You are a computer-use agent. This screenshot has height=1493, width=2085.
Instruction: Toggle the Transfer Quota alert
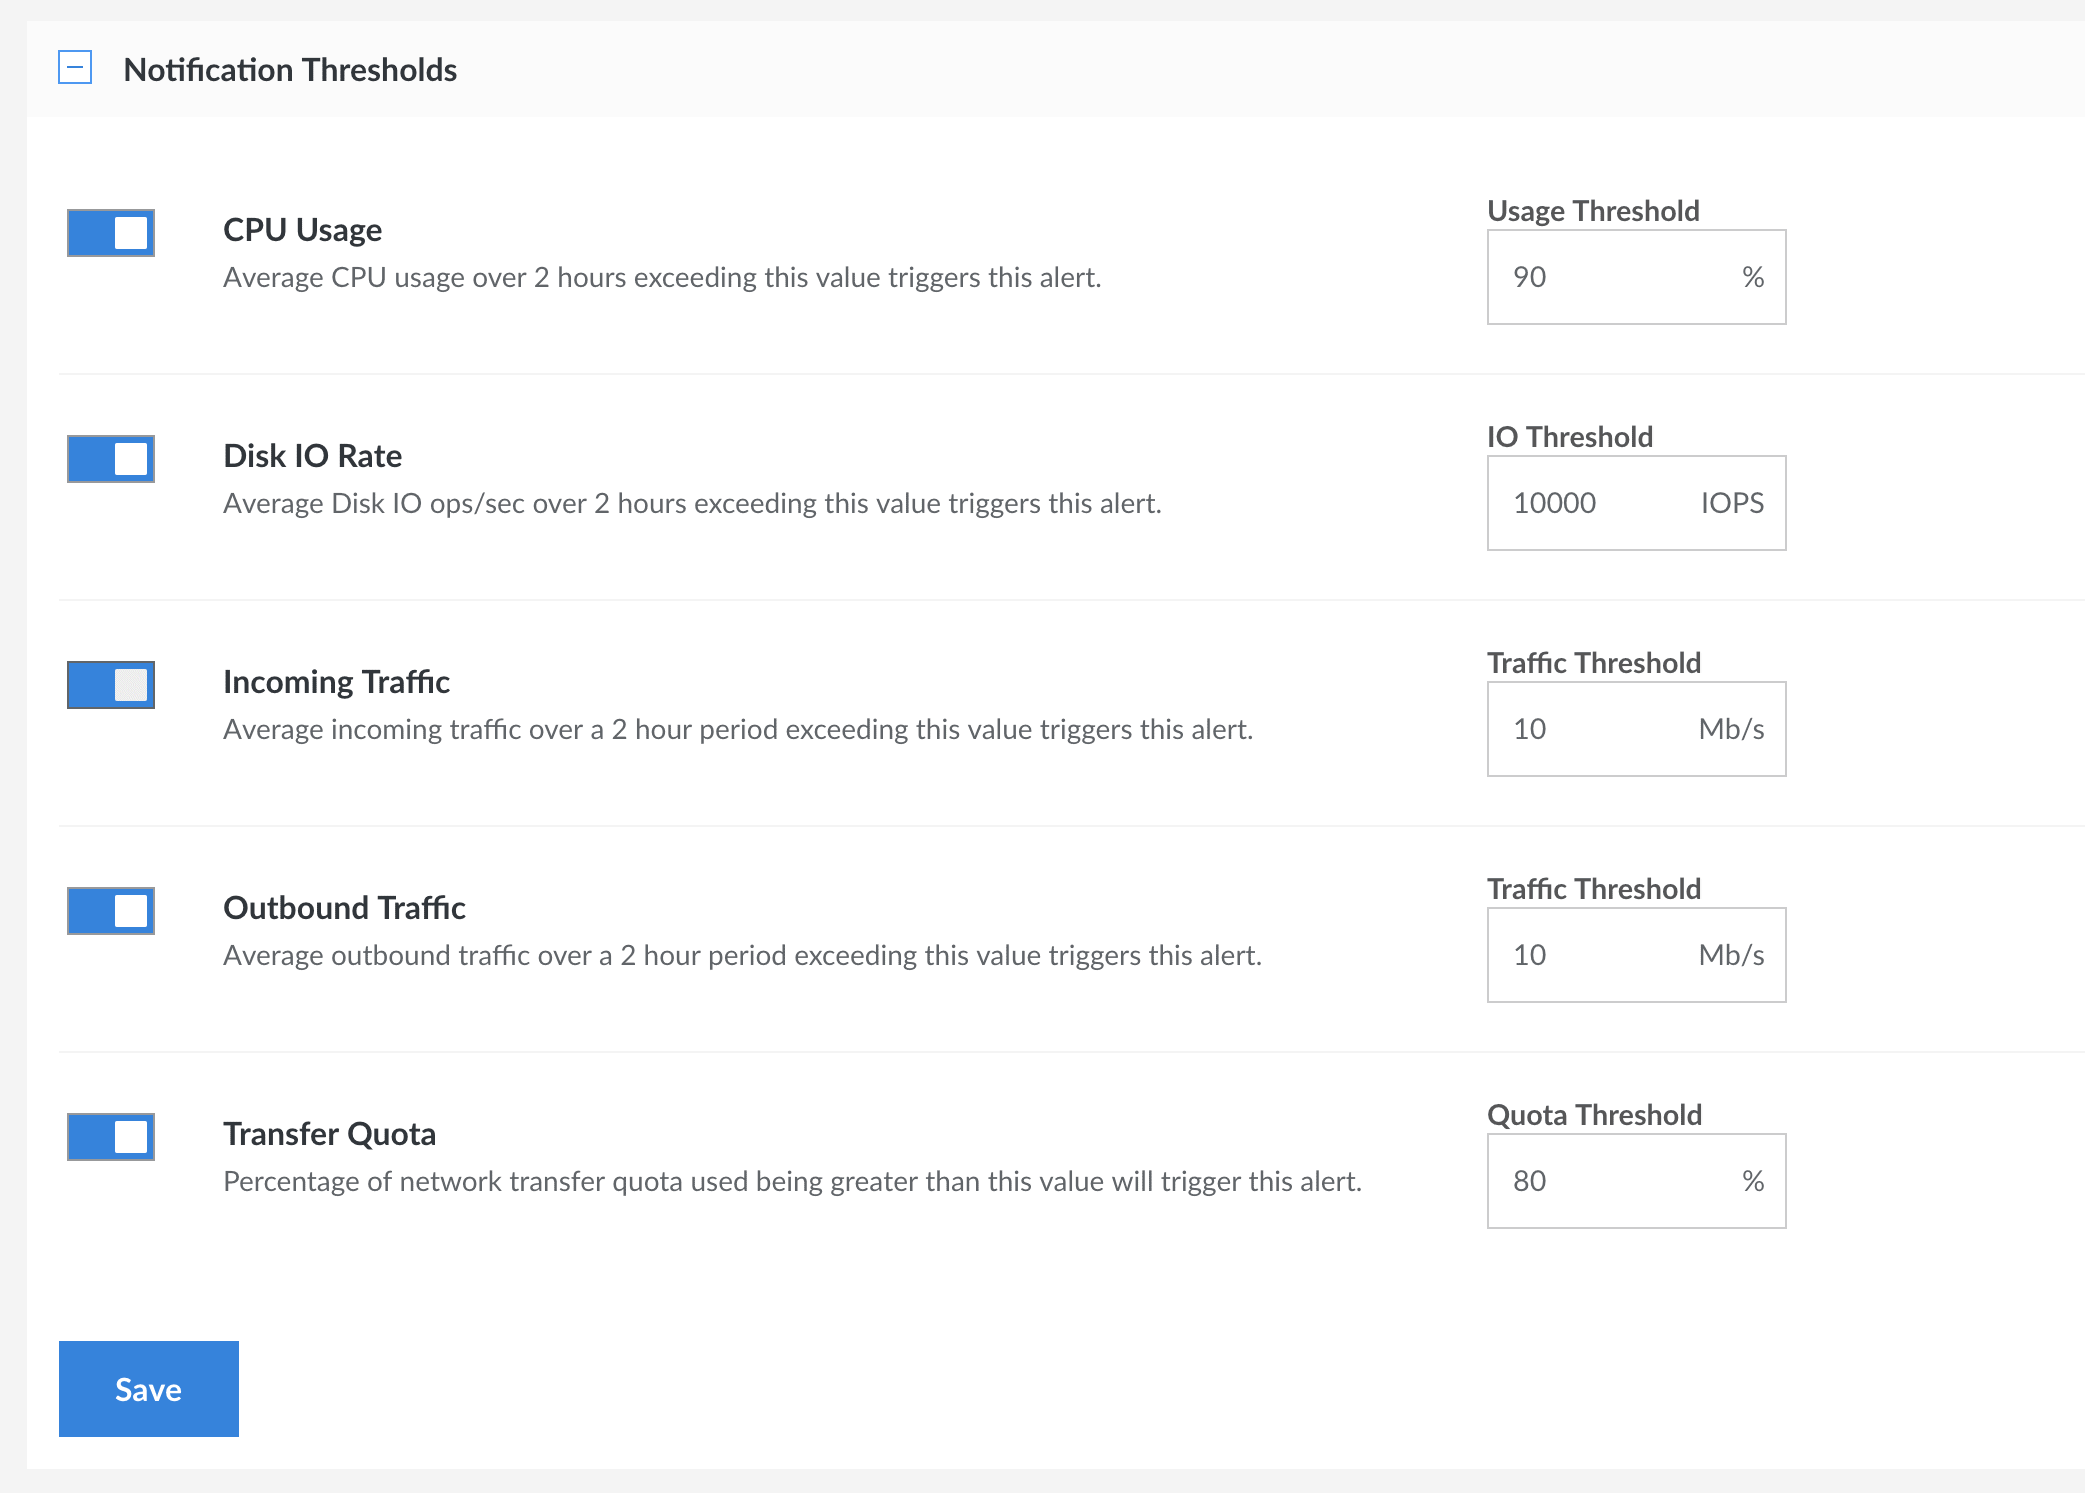click(x=111, y=1137)
